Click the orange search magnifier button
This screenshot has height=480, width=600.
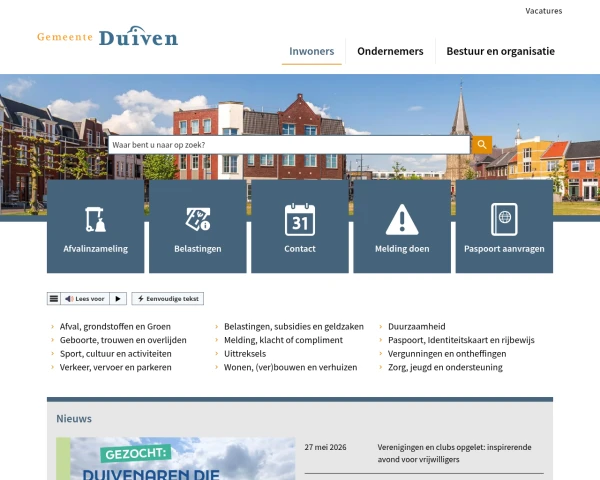pyautogui.click(x=482, y=145)
